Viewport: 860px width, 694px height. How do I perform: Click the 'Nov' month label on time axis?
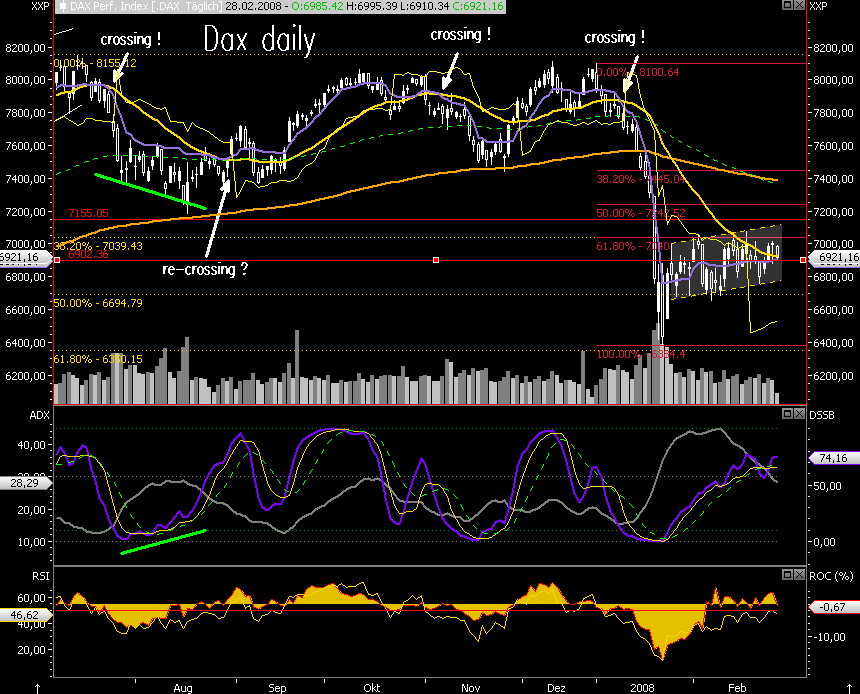471,688
